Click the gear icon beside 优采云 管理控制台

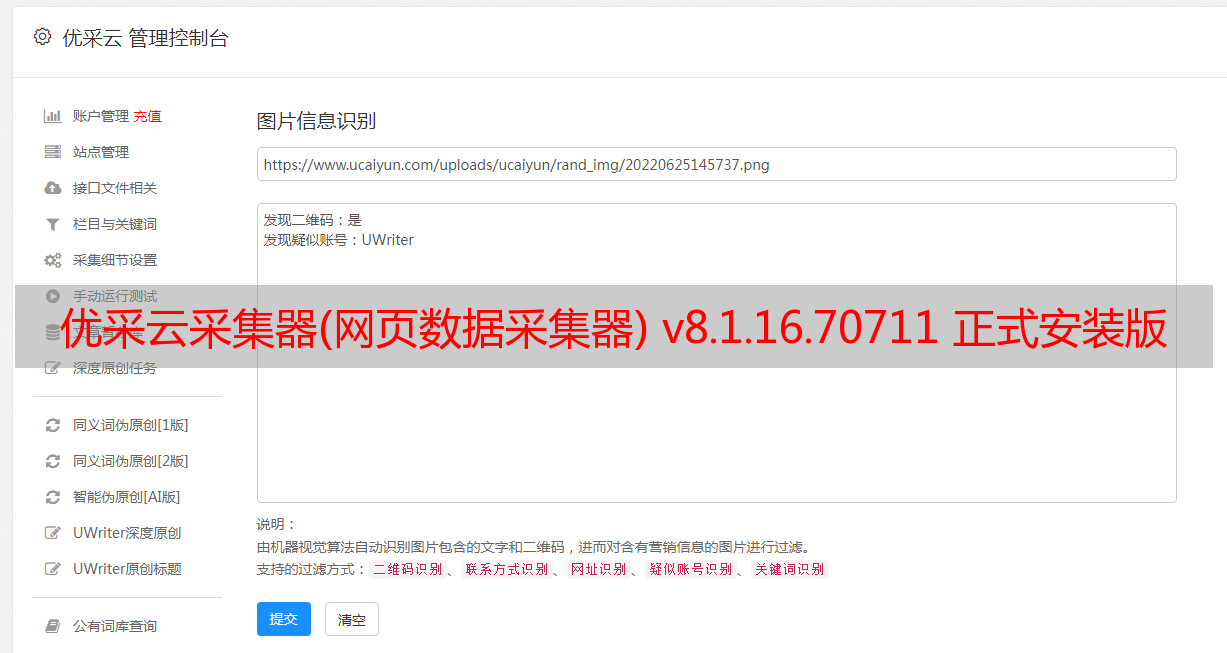pyautogui.click(x=42, y=37)
